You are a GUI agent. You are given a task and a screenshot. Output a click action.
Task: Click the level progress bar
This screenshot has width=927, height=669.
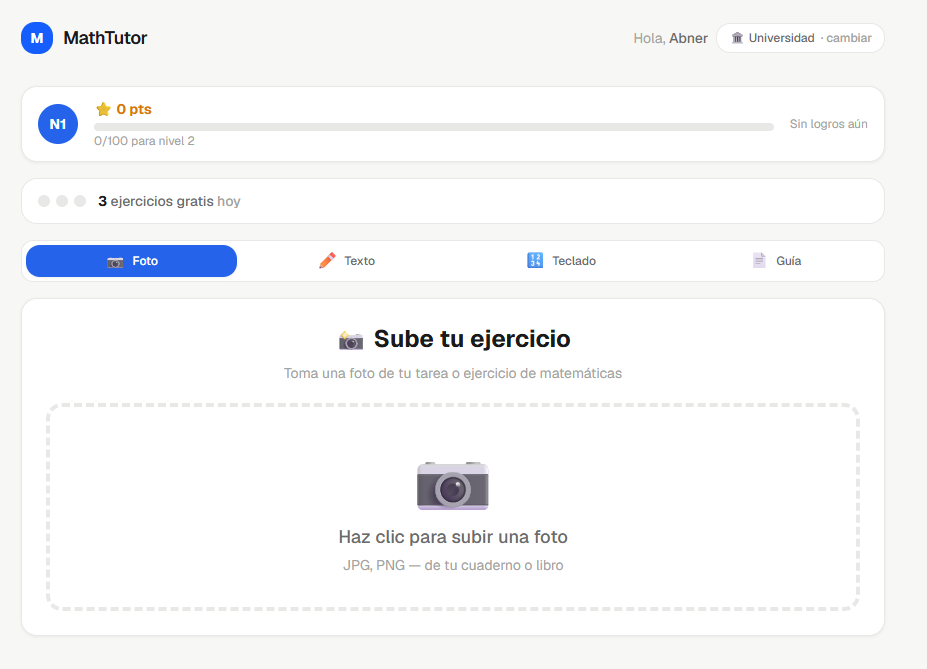[434, 126]
